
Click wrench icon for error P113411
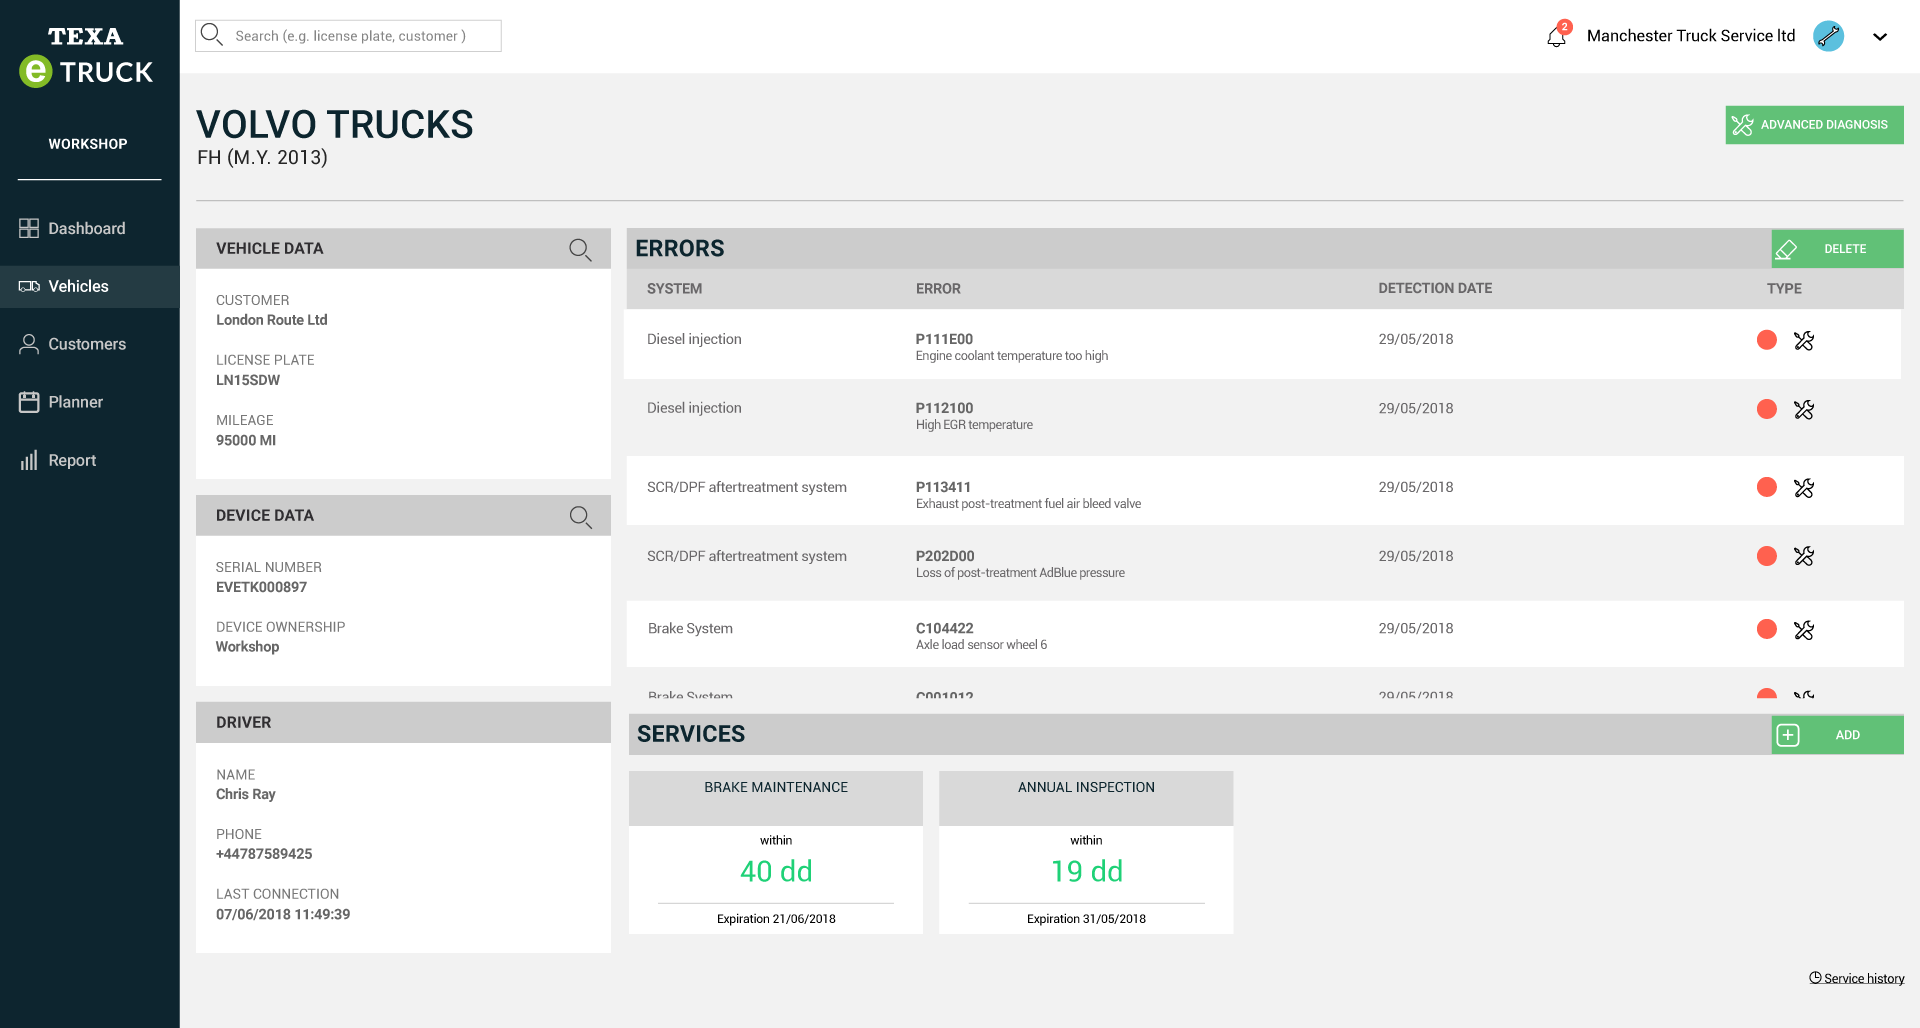tap(1804, 488)
